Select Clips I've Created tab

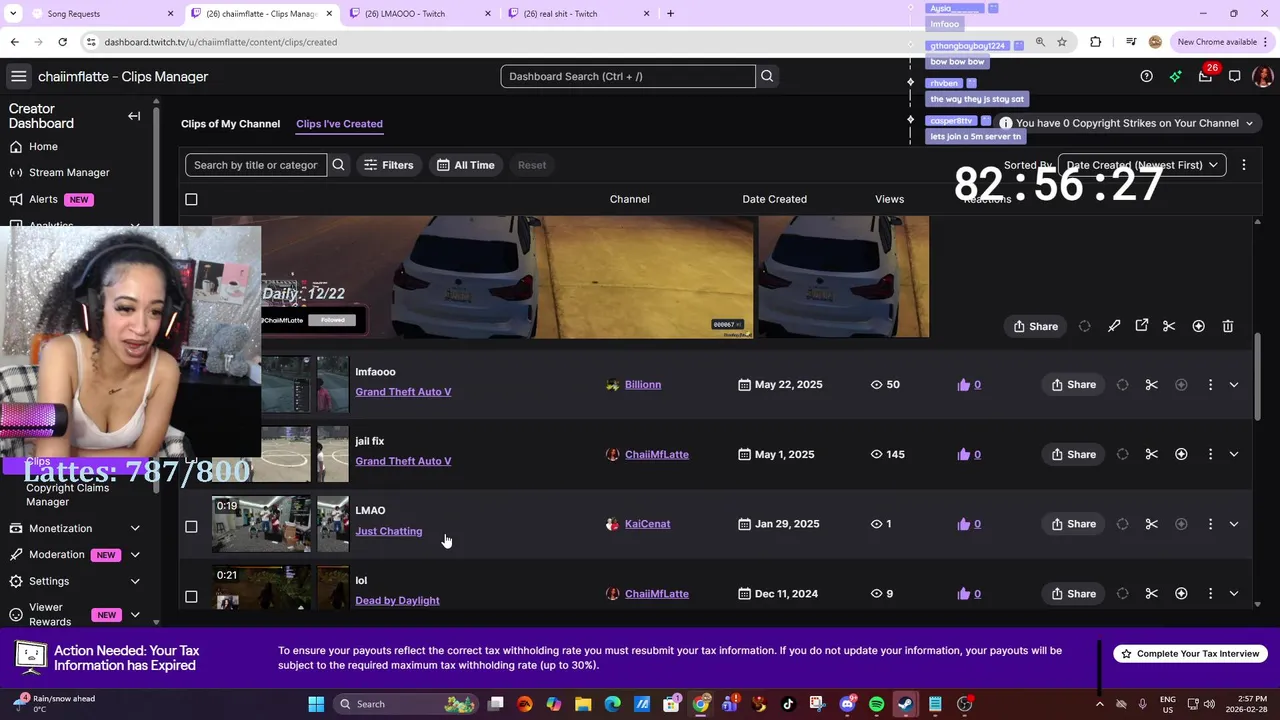coord(339,124)
